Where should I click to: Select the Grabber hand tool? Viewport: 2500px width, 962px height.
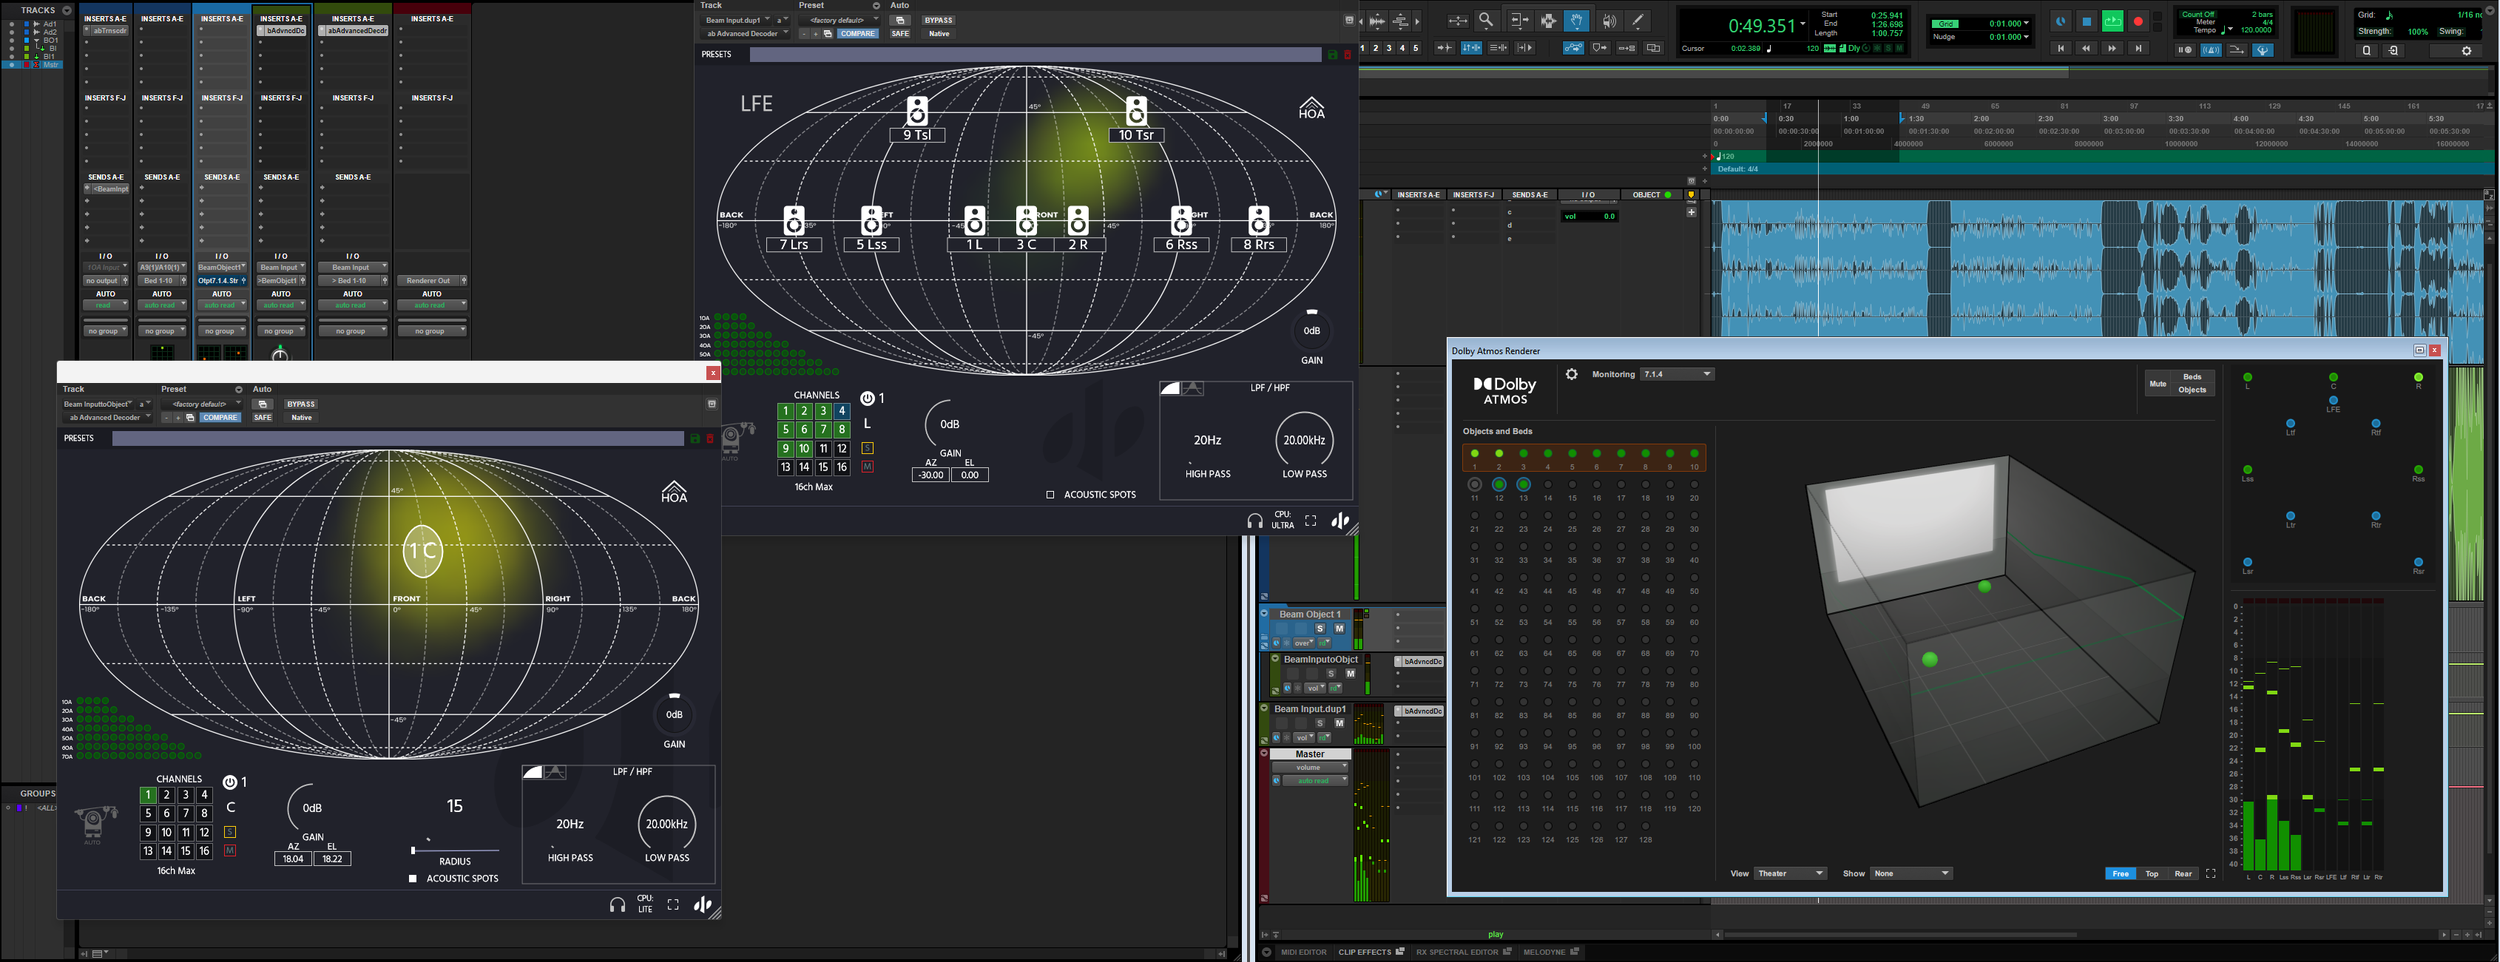point(1577,20)
